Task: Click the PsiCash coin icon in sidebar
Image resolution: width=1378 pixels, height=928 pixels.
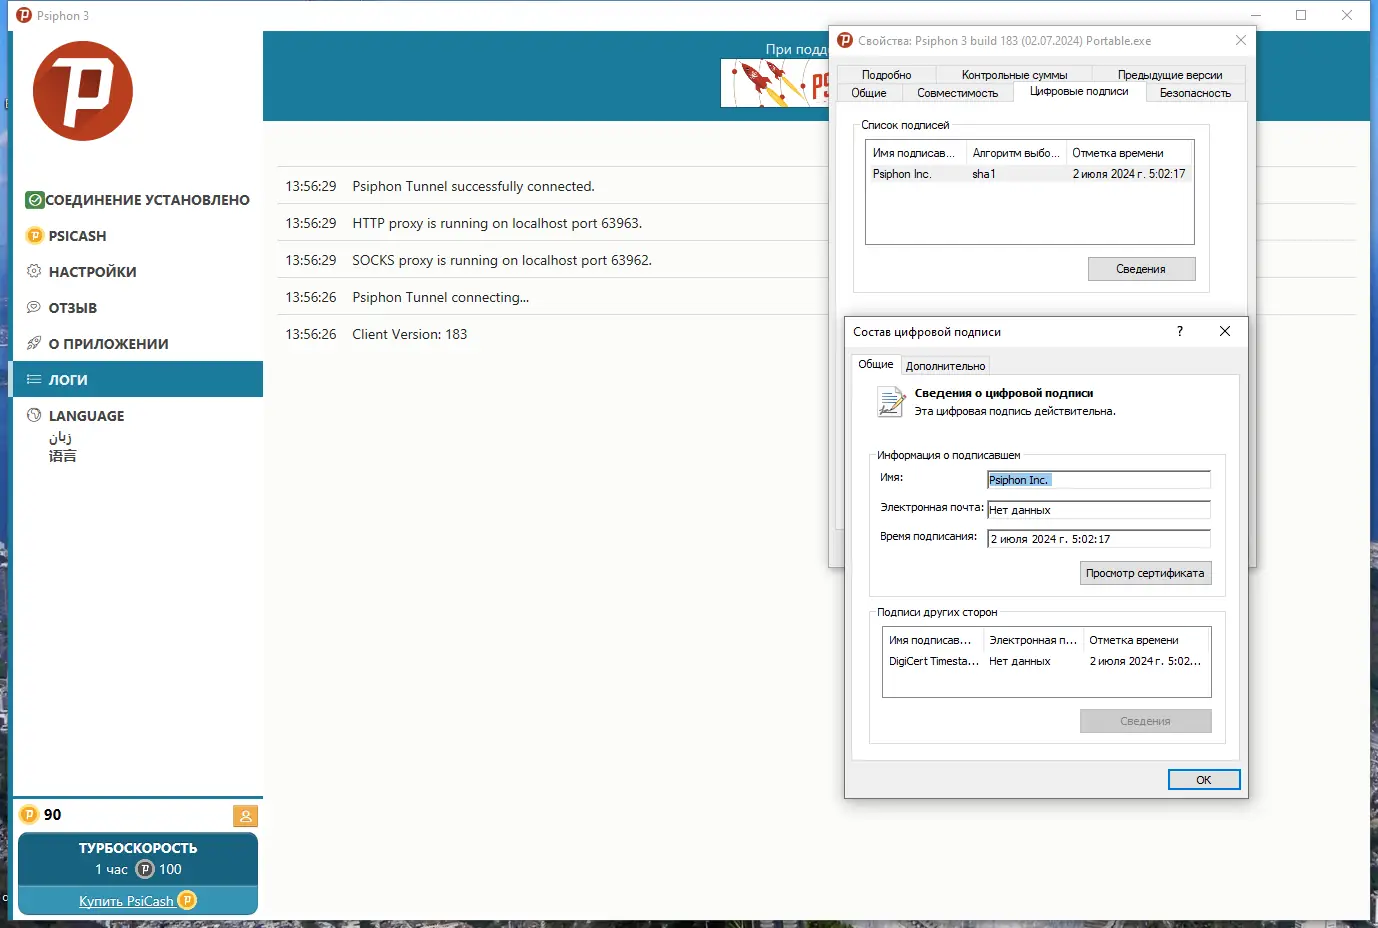Action: tap(35, 236)
